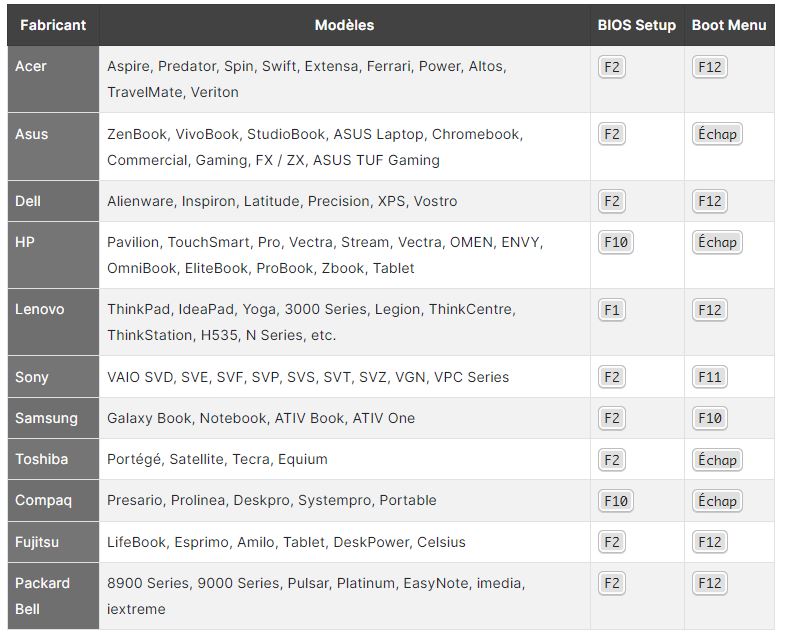The width and height of the screenshot is (795, 644).
Task: Select the F10 BIOS key for Compaq
Action: click(616, 501)
